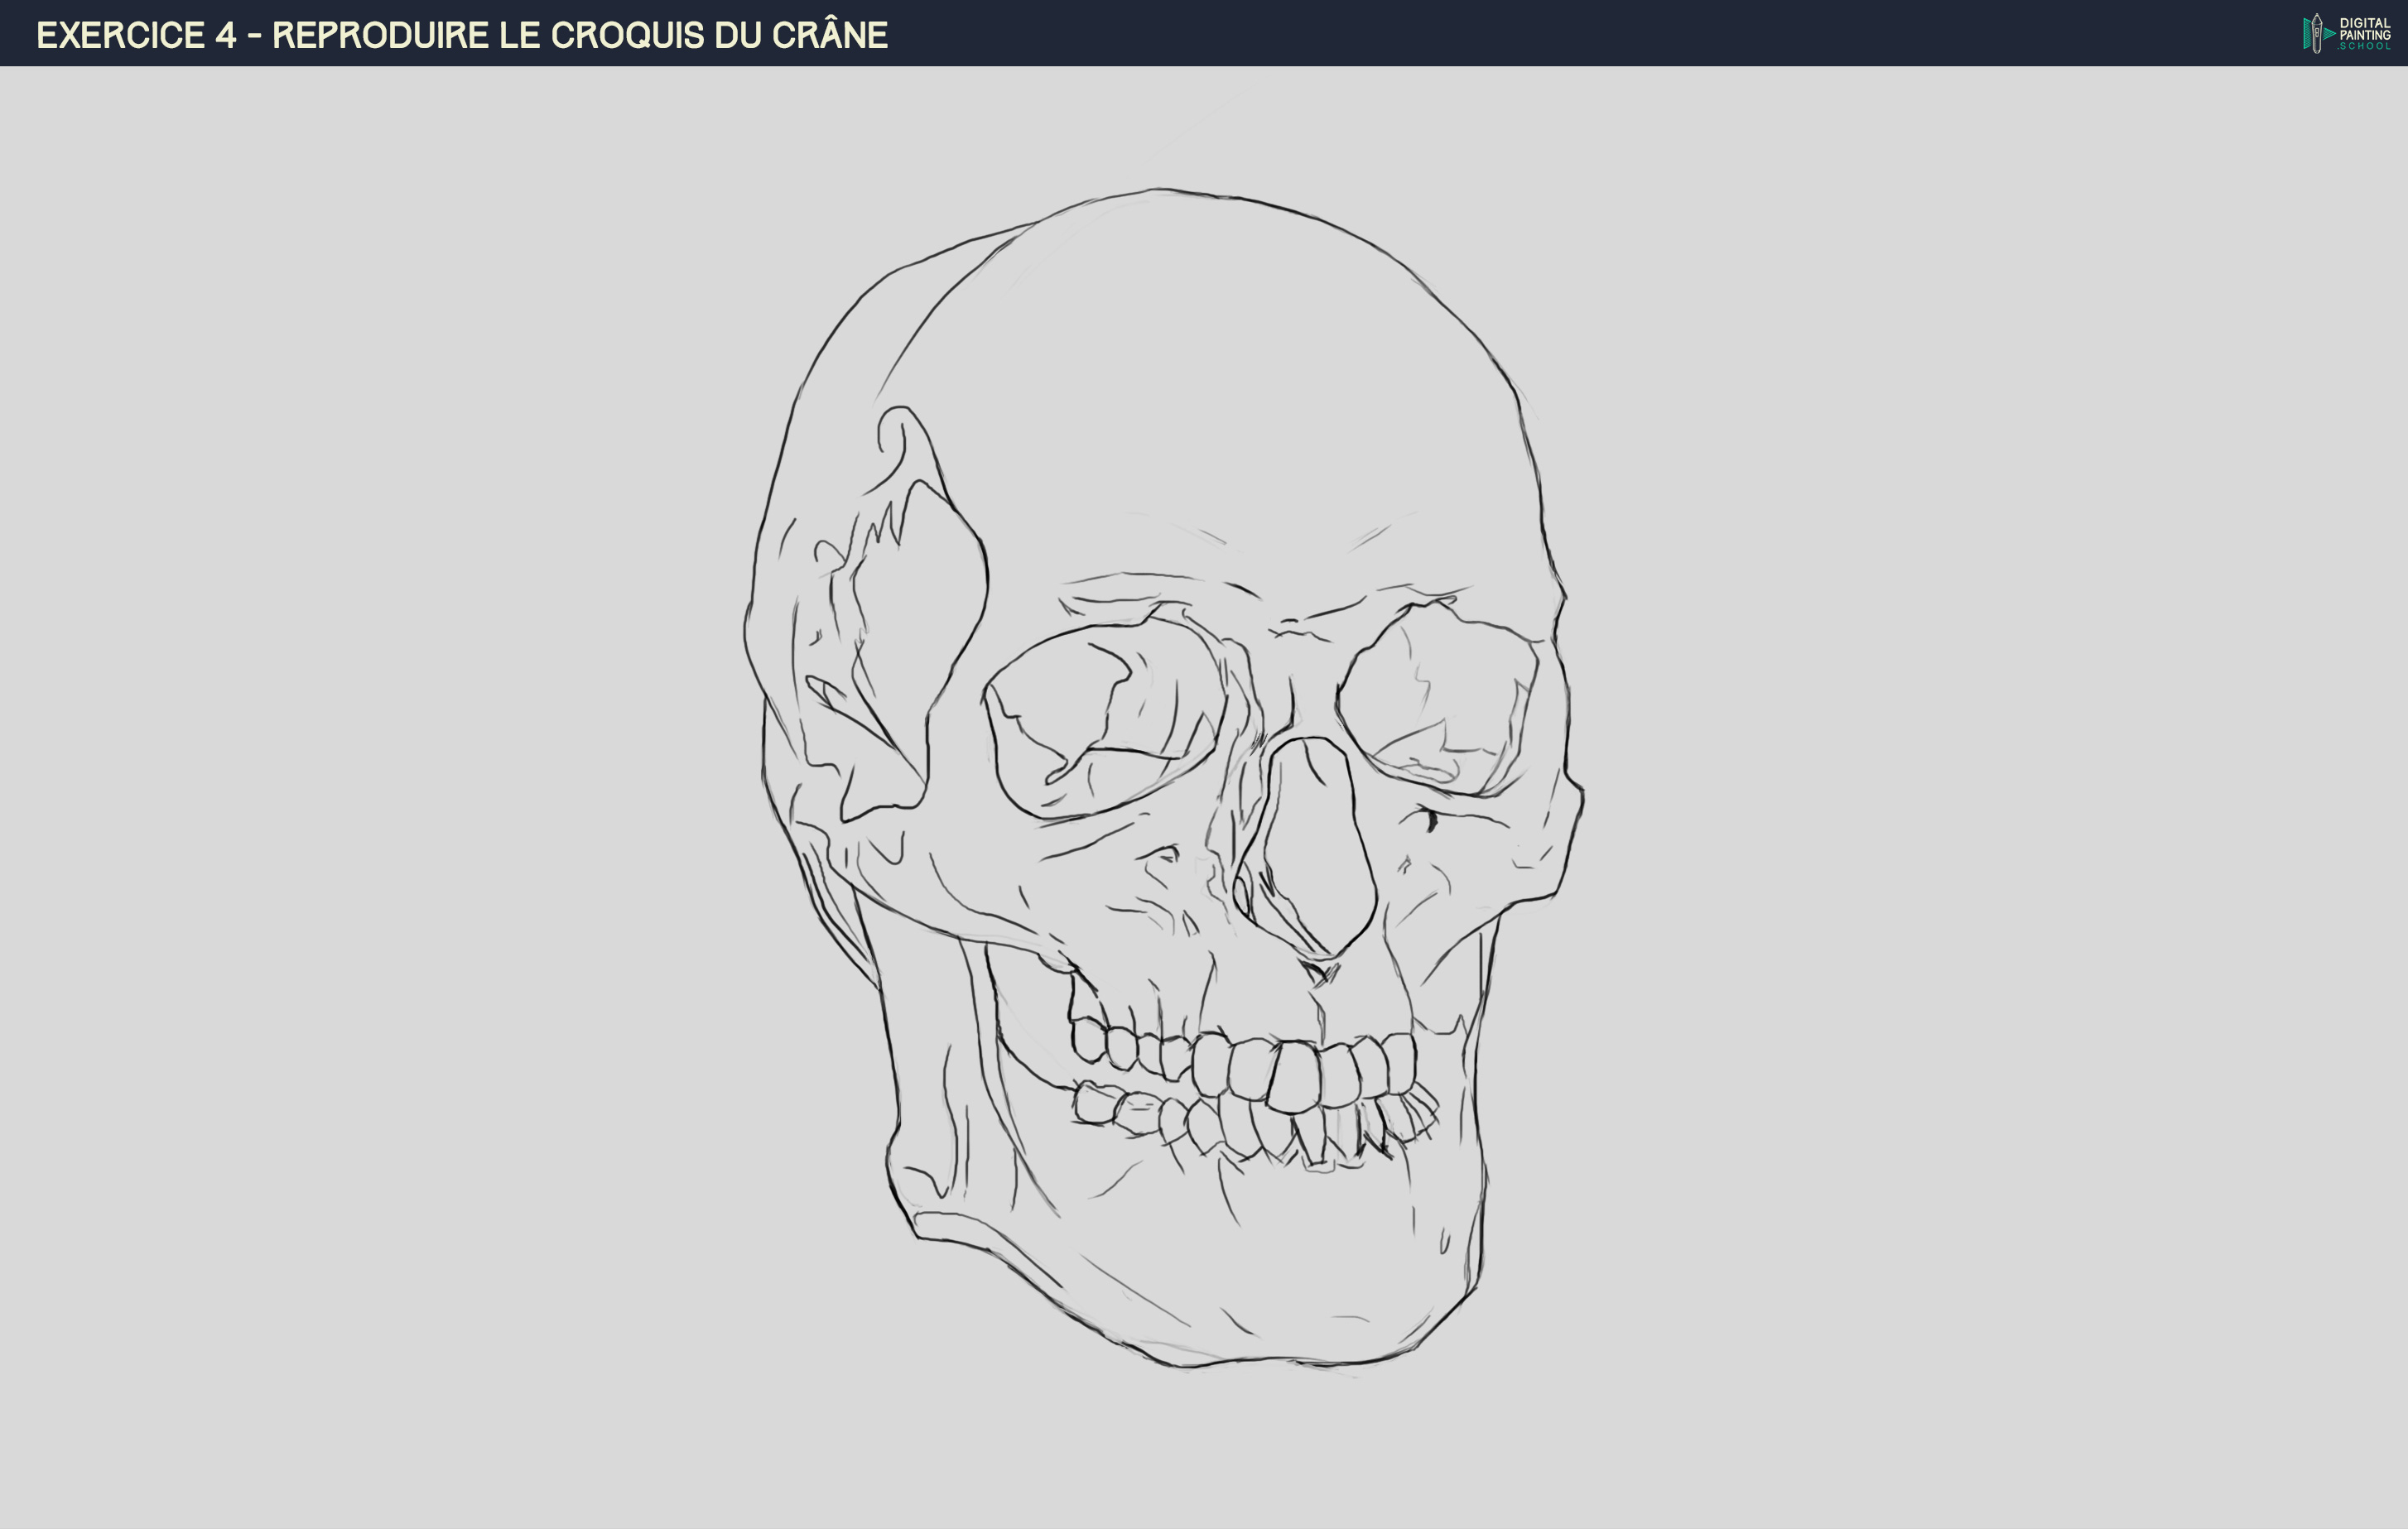Click the stylus pen logo icon
Viewport: 2408px width, 1529px height.
click(x=2317, y=33)
